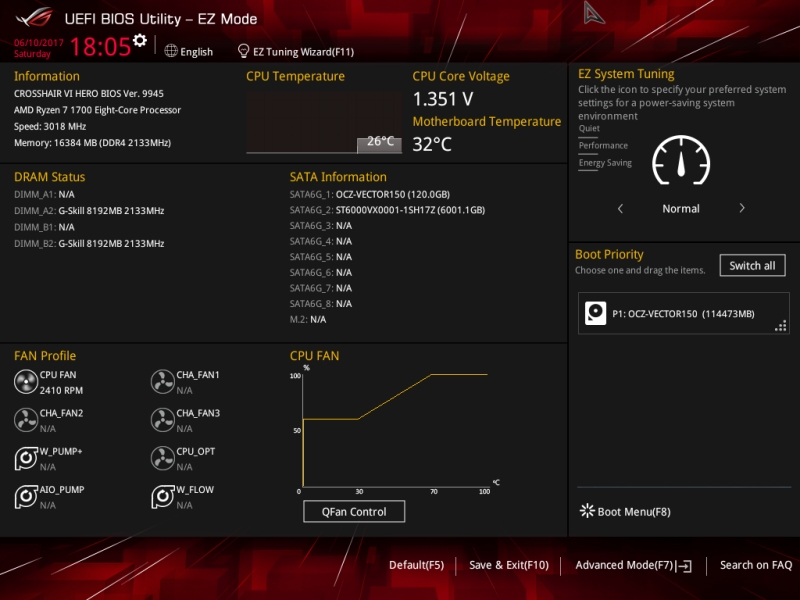Image resolution: width=800 pixels, height=600 pixels.
Task: Open date and time settings gear
Action: [x=139, y=40]
